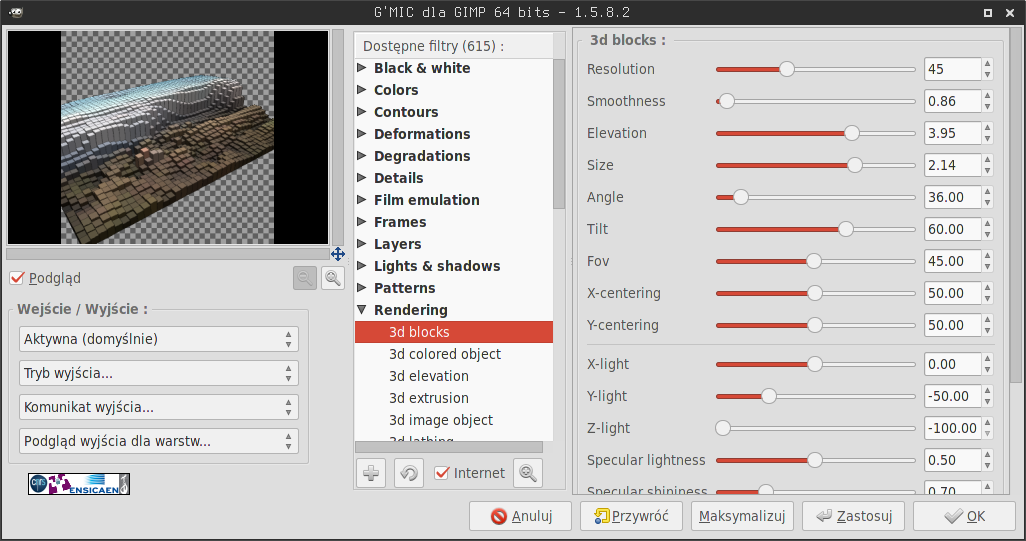Increase Resolution with the stepper up arrow
This screenshot has height=541, width=1026.
[x=987, y=63]
